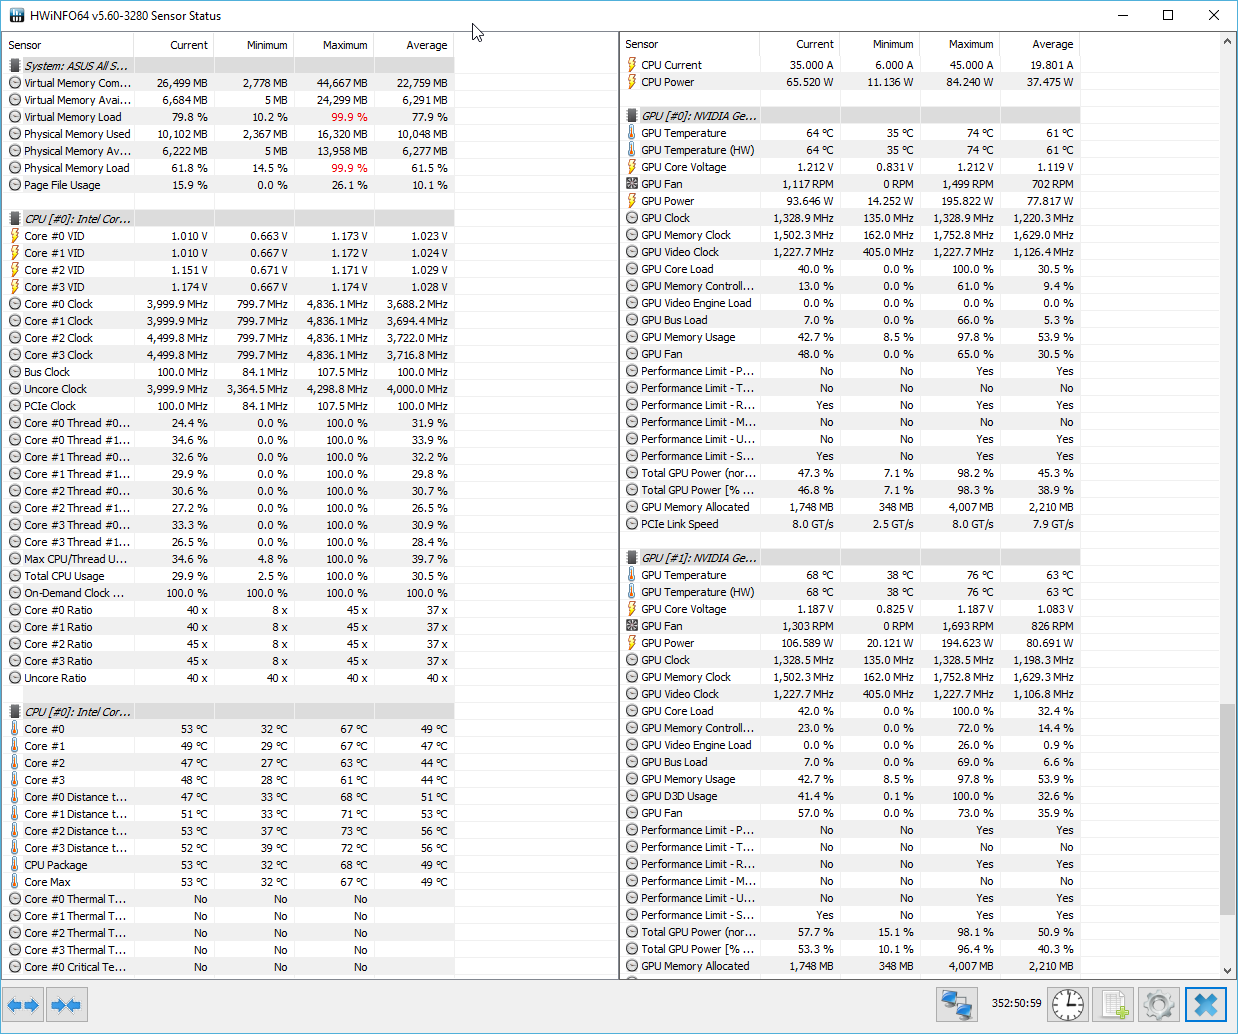Select the CPU Package temperature row
The width and height of the screenshot is (1238, 1034).
56,865
